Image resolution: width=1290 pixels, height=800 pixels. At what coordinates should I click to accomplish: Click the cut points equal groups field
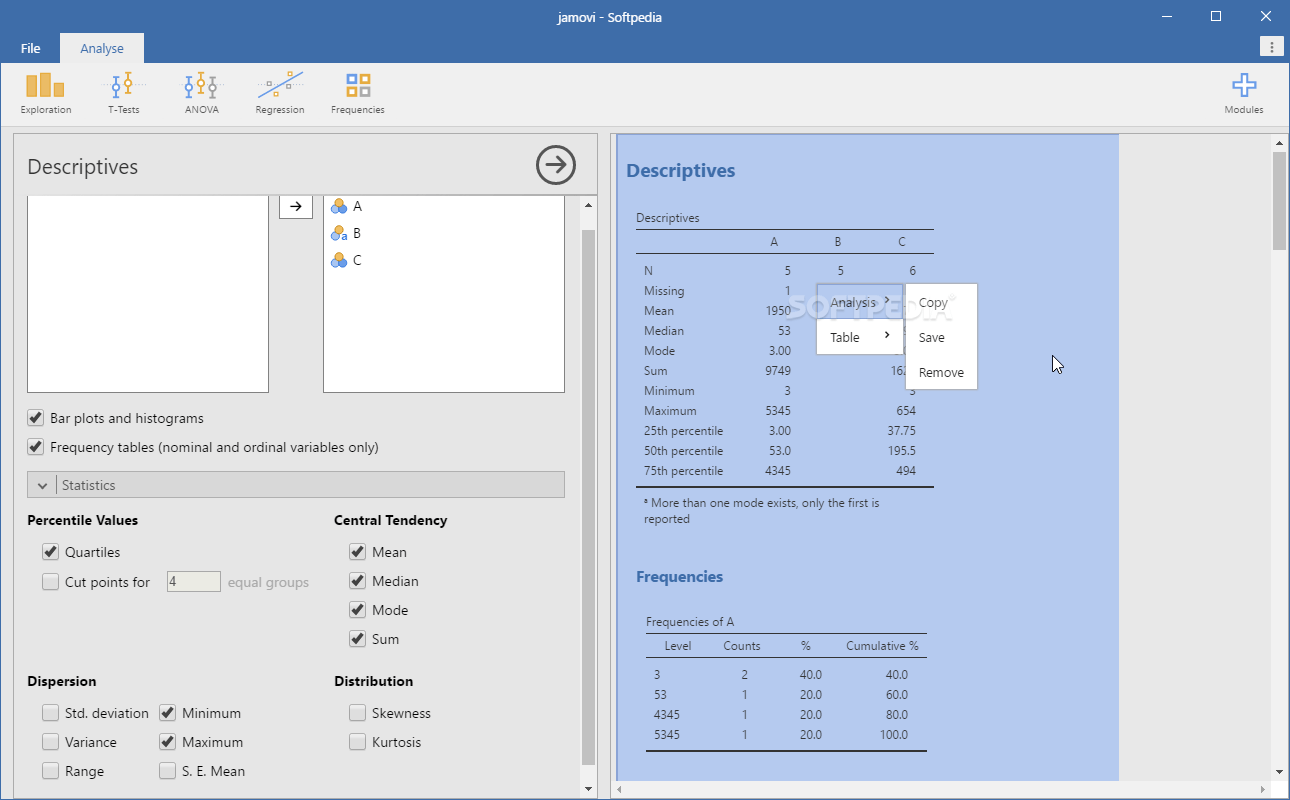(x=194, y=582)
